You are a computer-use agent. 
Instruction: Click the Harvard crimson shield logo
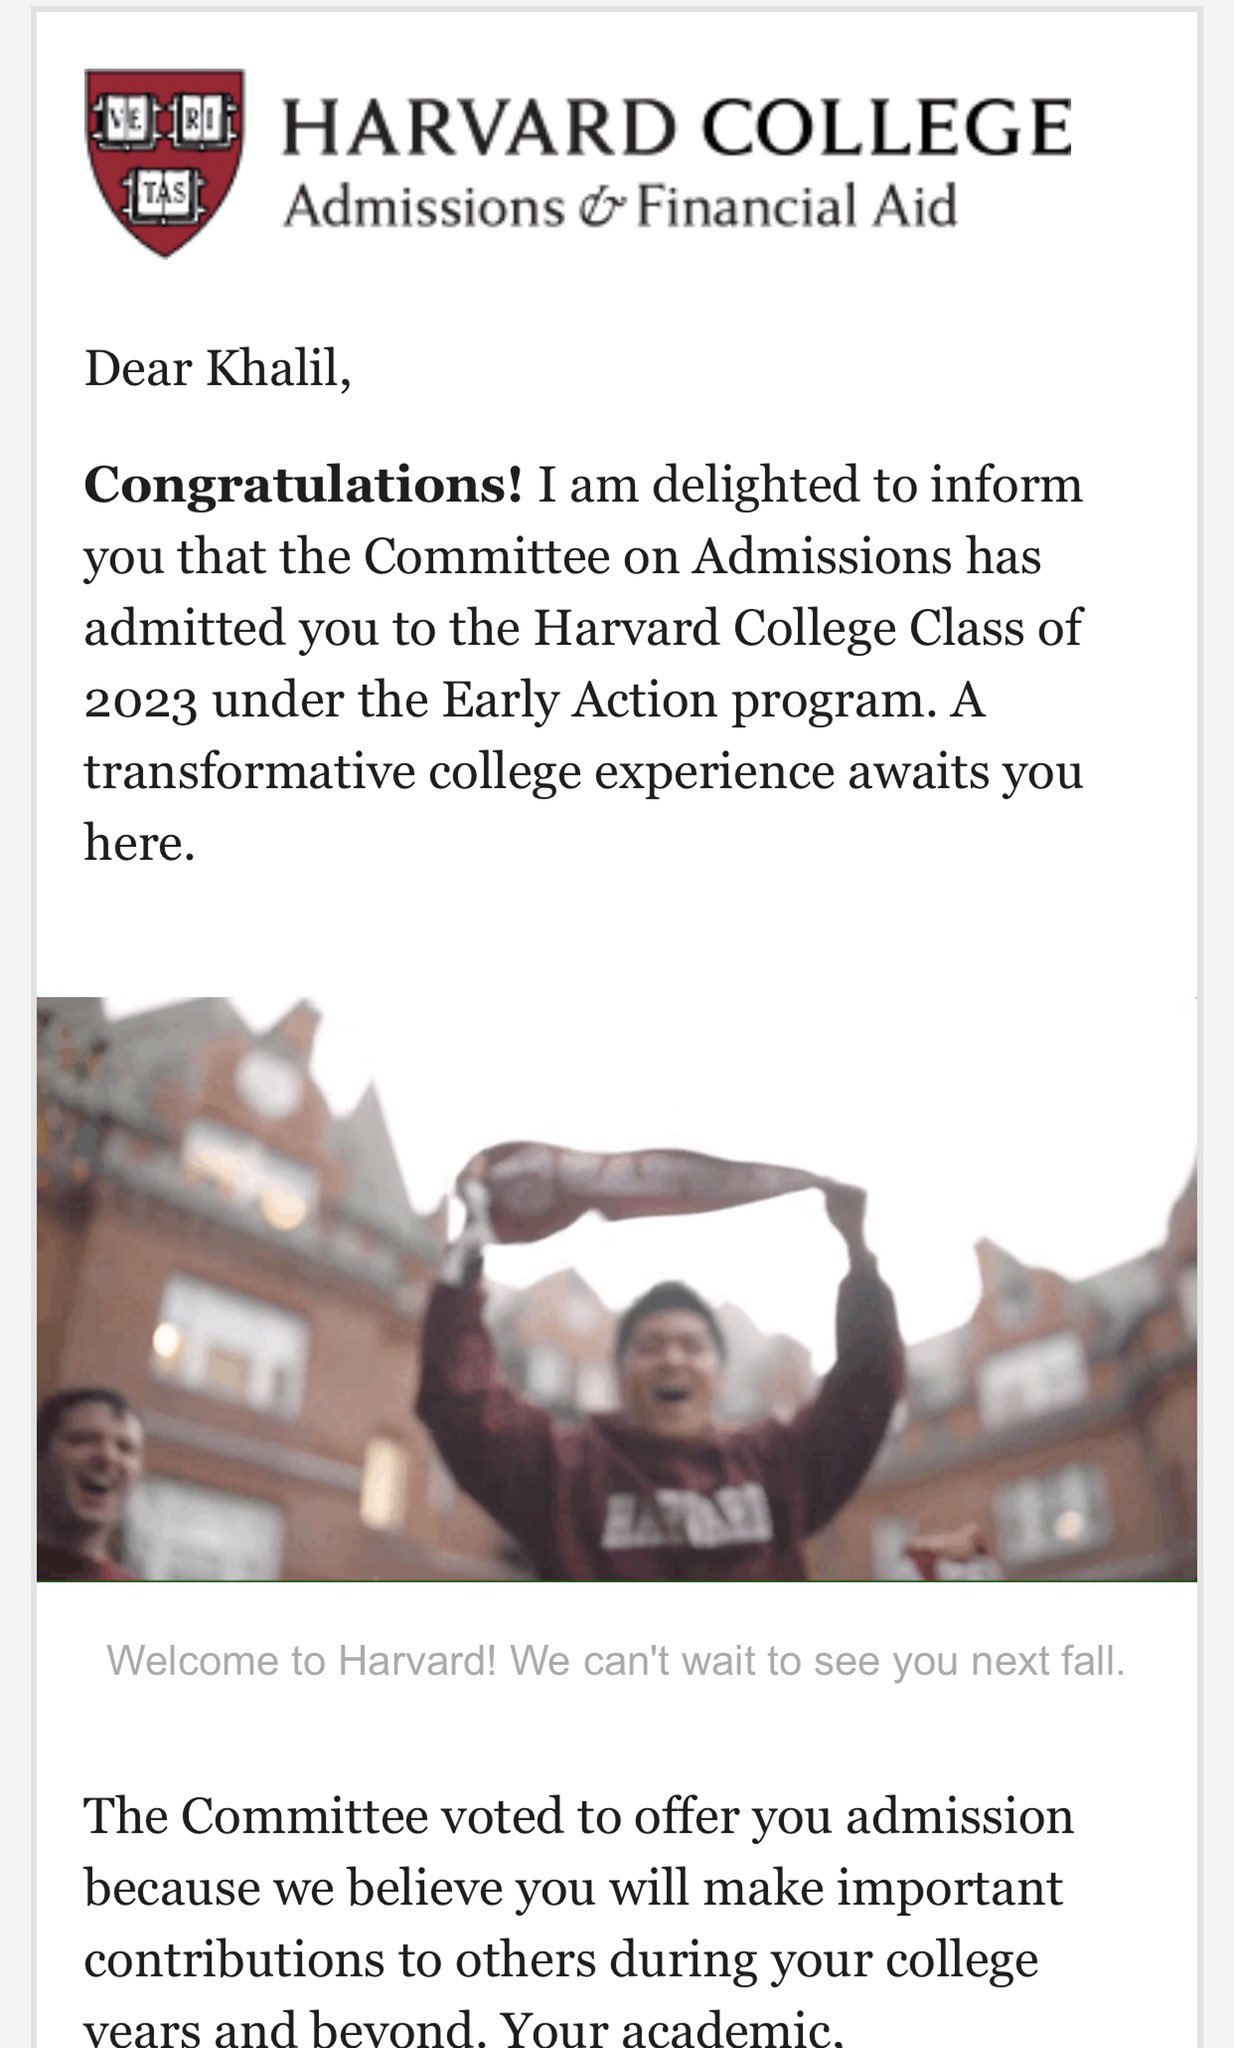(x=164, y=162)
